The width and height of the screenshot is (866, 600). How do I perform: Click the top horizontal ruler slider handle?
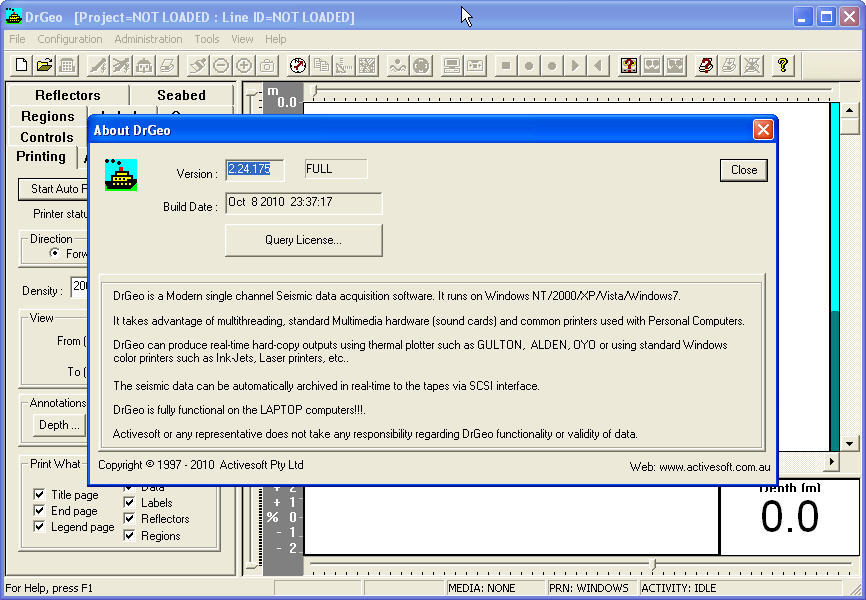tap(315, 91)
